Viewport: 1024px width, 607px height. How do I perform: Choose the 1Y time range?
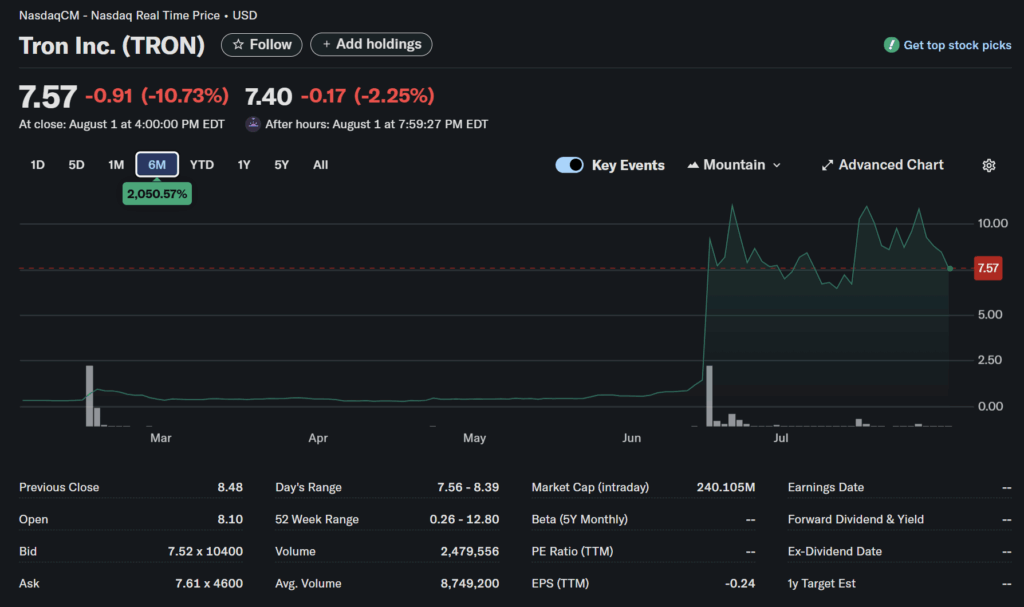coord(244,165)
